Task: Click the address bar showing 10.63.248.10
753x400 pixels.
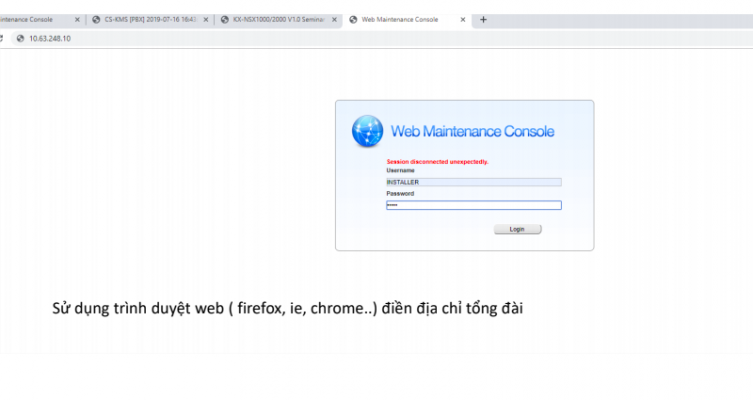Action: (200, 38)
